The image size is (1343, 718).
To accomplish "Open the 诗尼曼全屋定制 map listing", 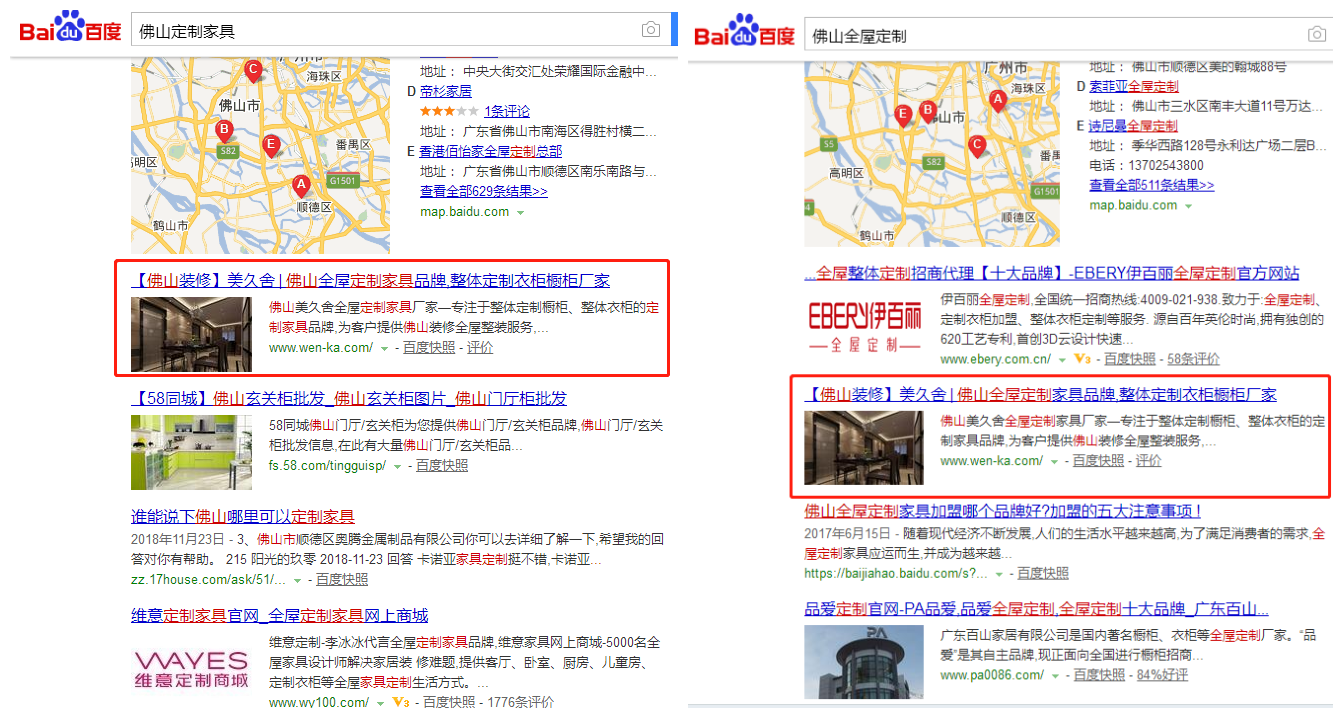I will coord(1133,126).
